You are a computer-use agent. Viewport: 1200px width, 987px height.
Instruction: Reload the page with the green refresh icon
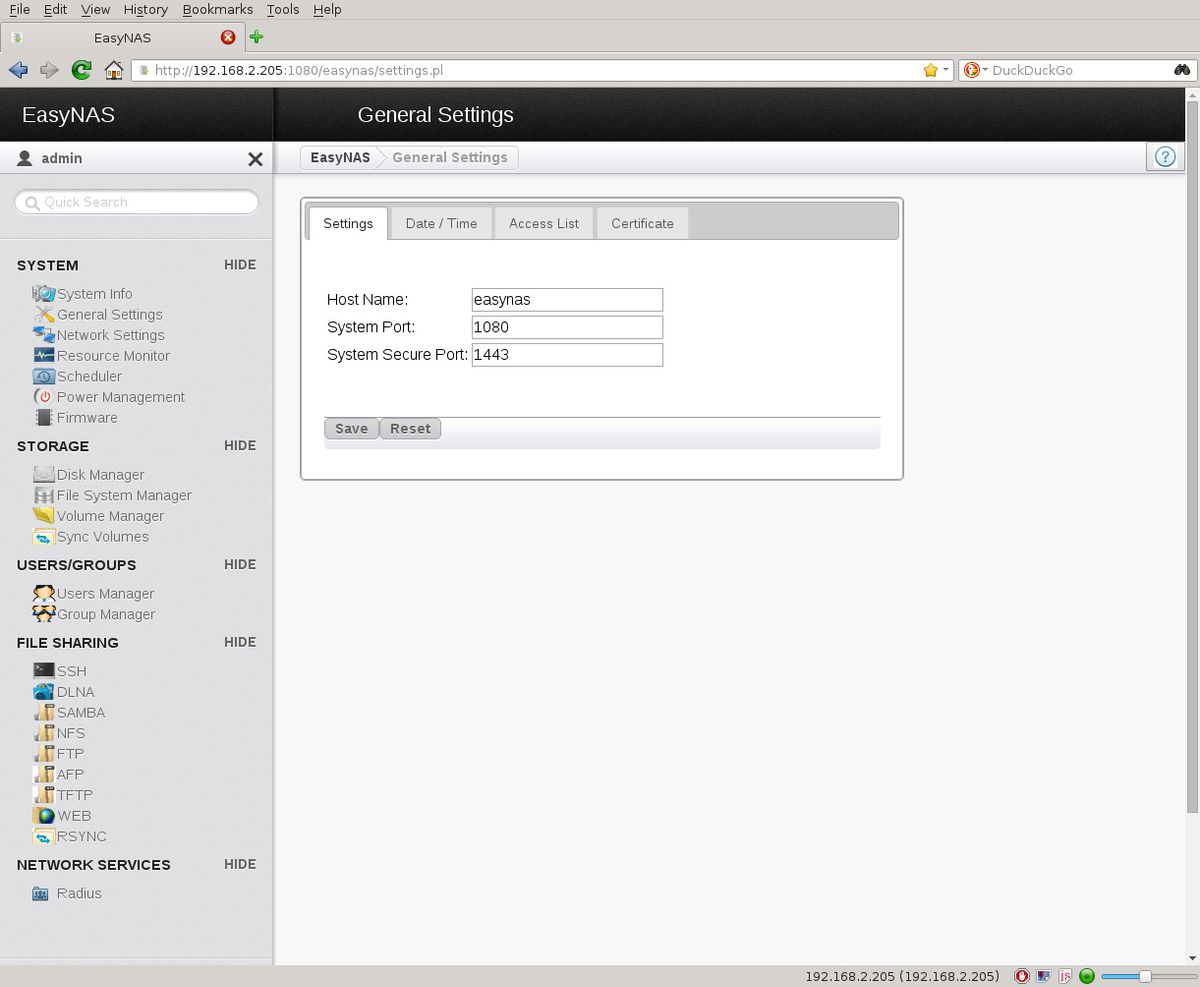coord(82,70)
